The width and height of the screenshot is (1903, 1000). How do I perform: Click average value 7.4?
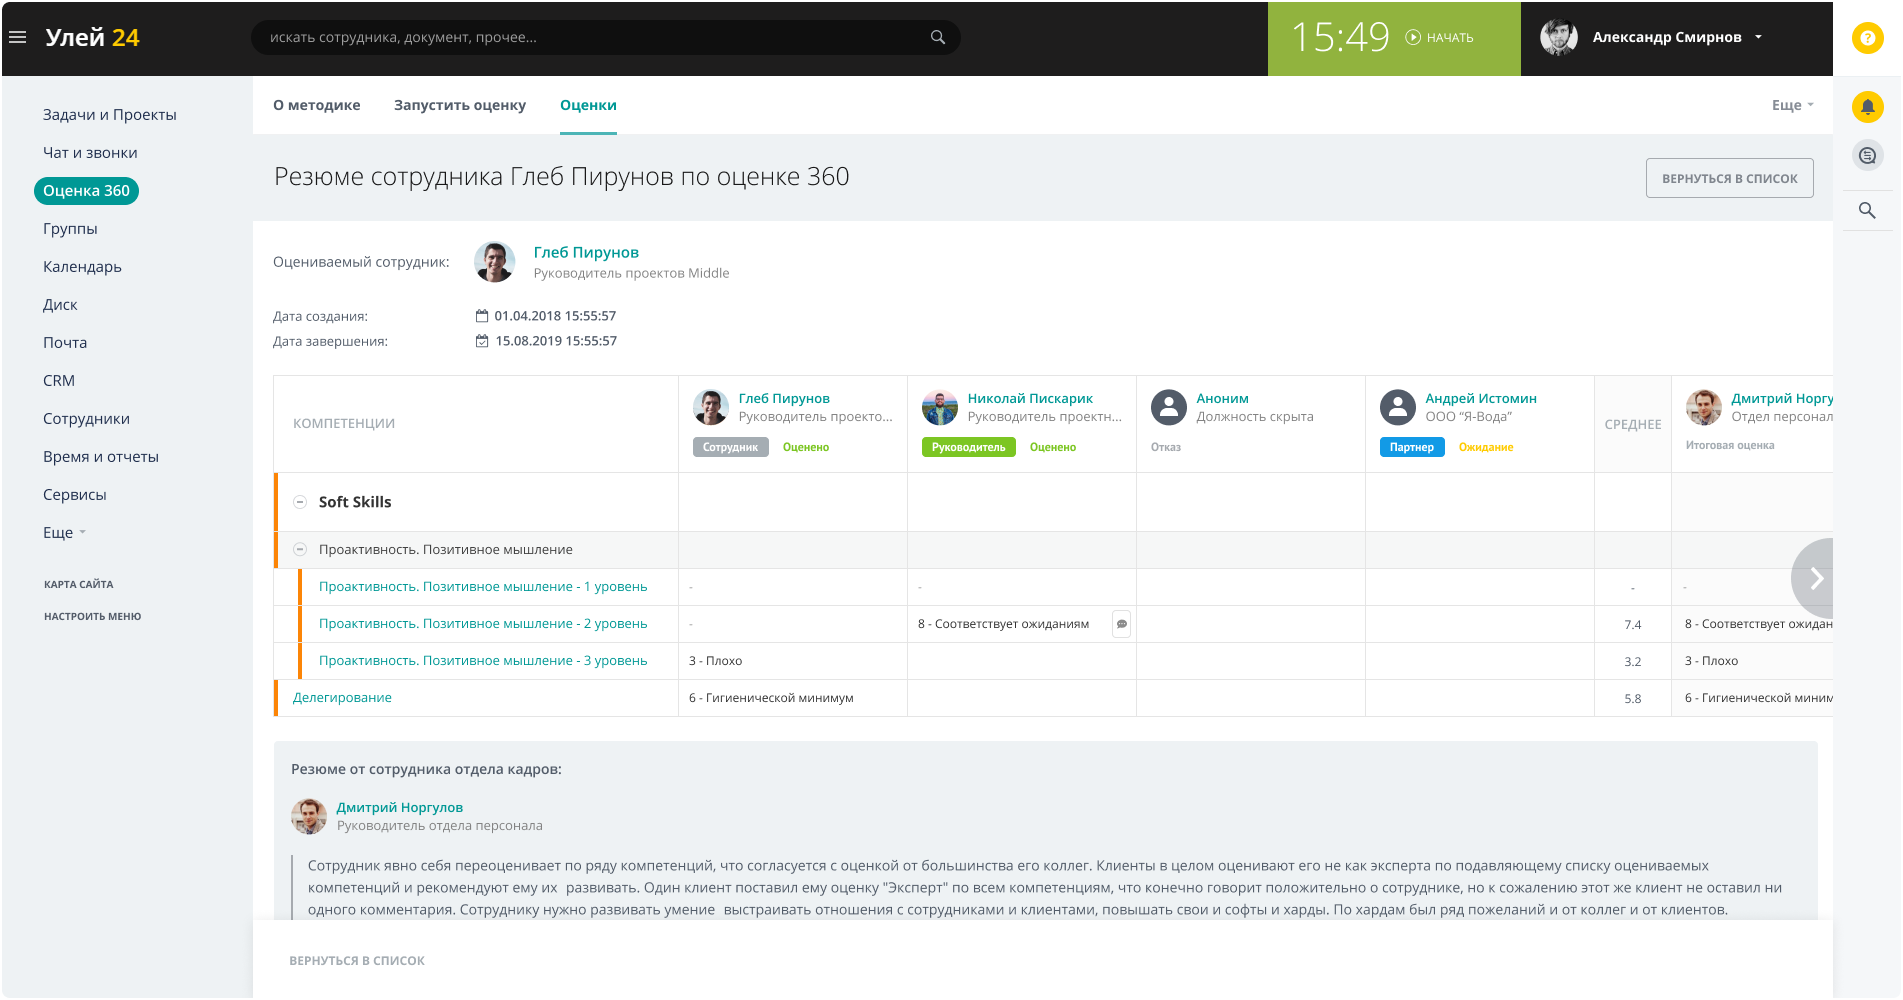pos(1633,625)
